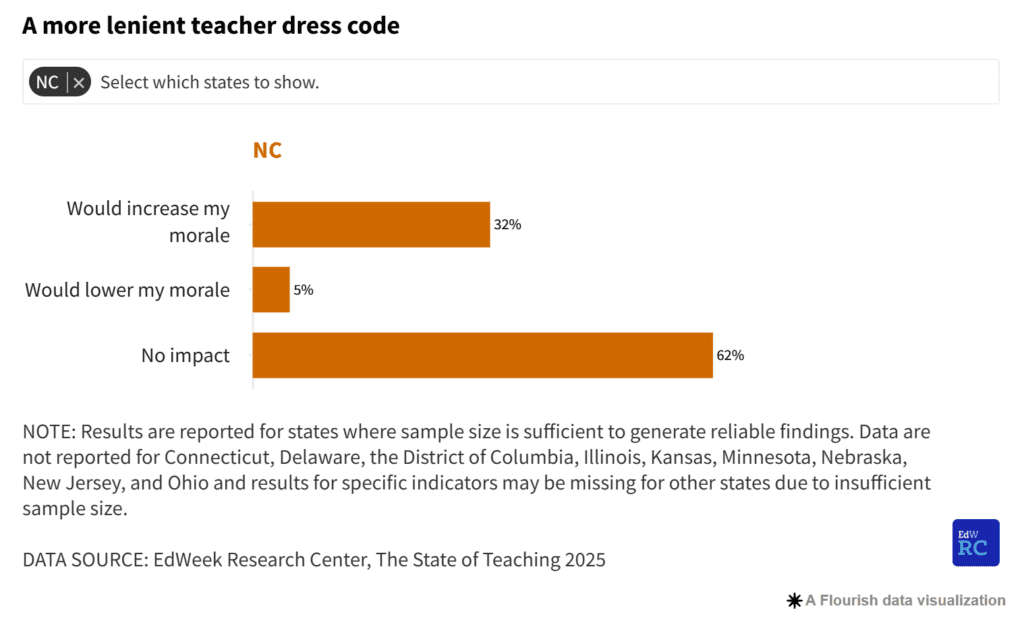1024x625 pixels.
Task: Click the NC state chip label
Action: click(47, 83)
